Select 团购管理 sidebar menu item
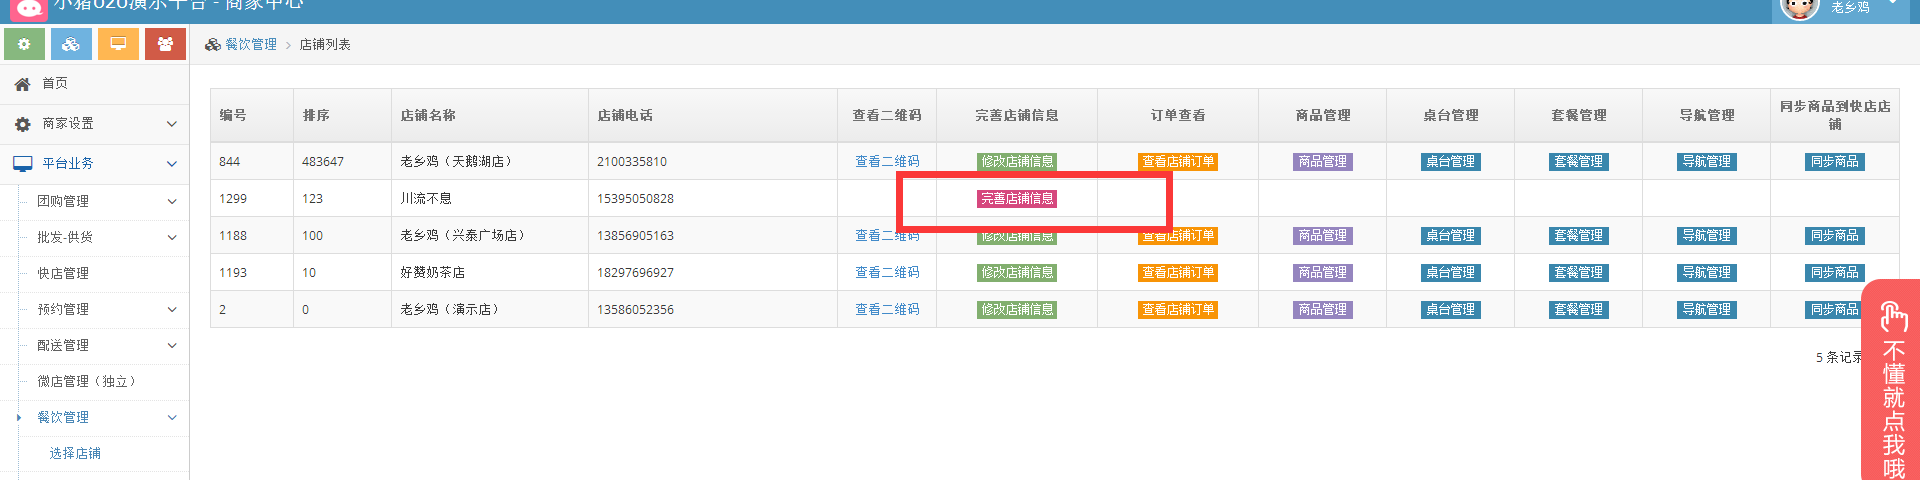Image resolution: width=1920 pixels, height=480 pixels. coord(63,202)
